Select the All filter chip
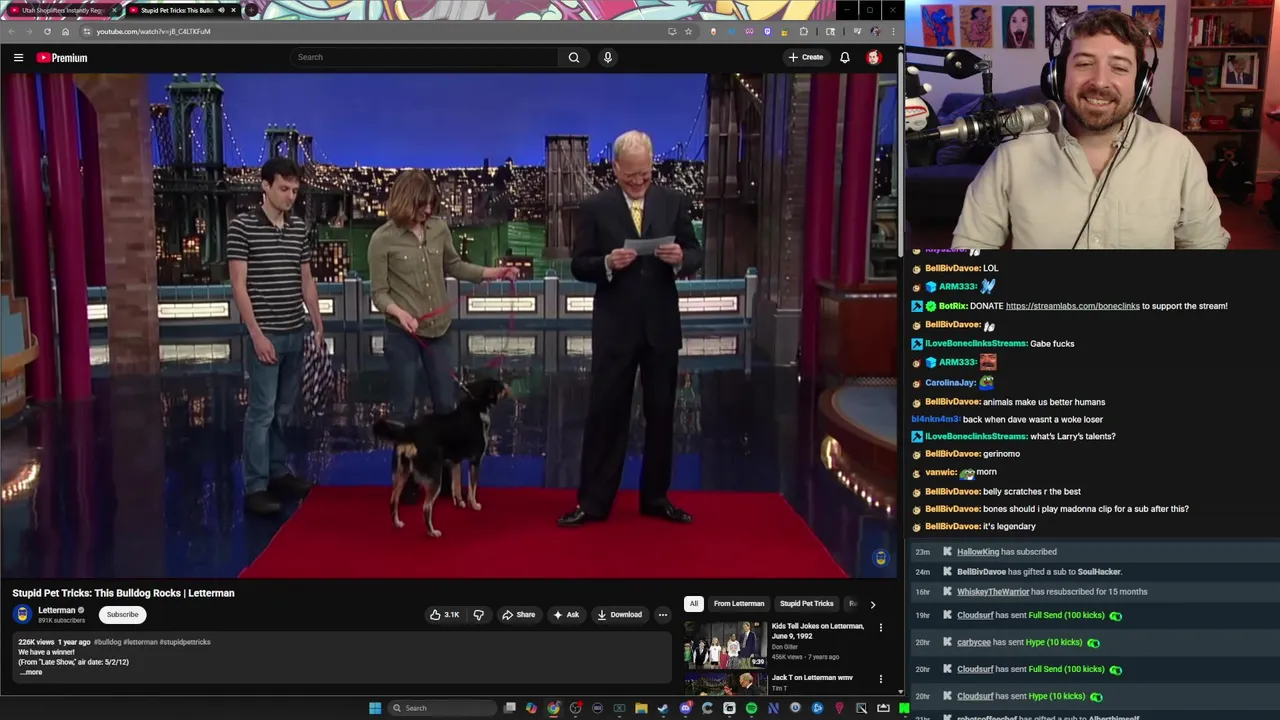This screenshot has width=1280, height=720. tap(693, 603)
